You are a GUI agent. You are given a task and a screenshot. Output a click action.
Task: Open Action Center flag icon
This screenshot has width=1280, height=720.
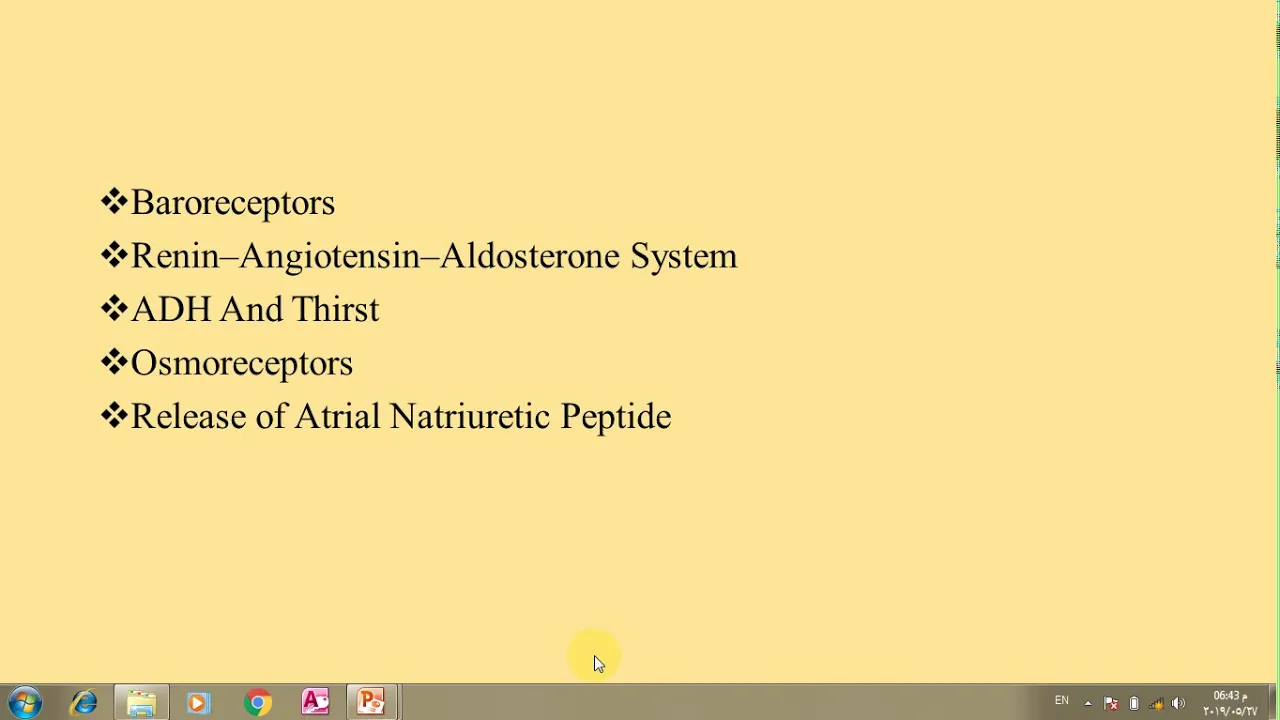(1111, 703)
